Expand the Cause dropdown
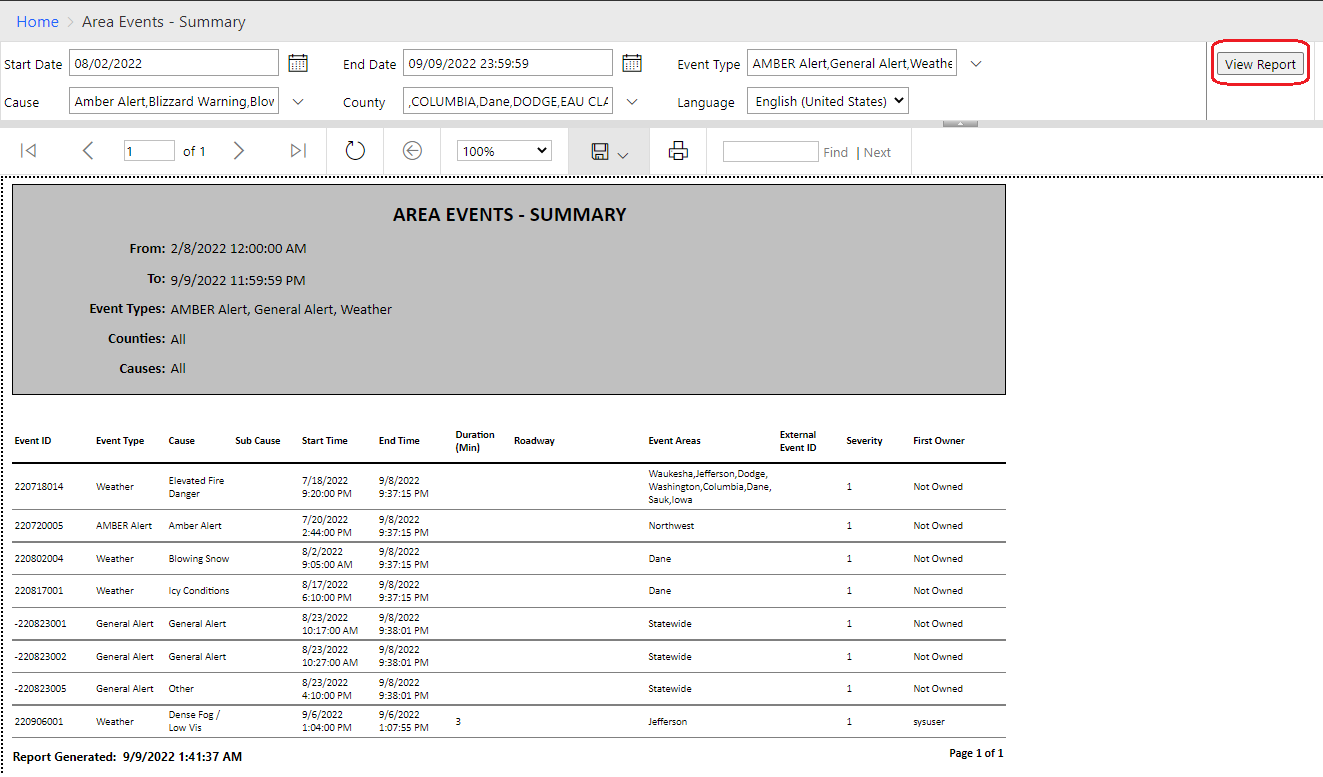This screenshot has height=777, width=1323. (x=298, y=101)
